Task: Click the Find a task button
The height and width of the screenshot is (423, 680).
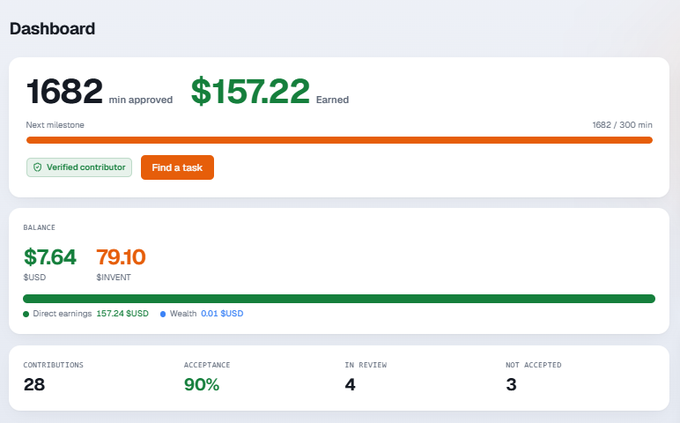Action: tap(177, 167)
